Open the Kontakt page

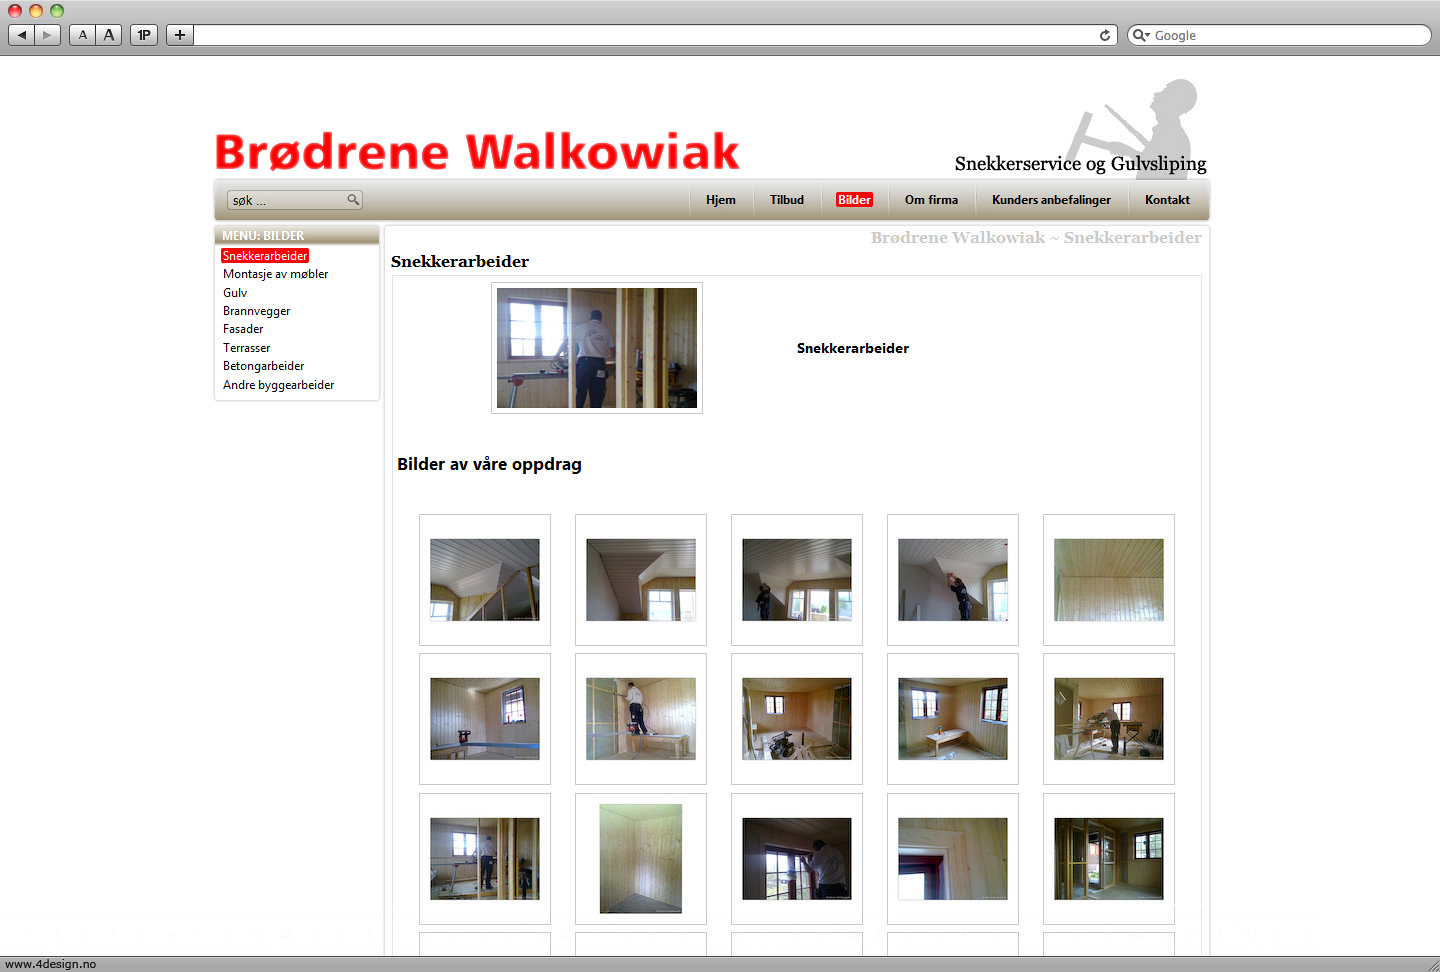click(x=1167, y=200)
